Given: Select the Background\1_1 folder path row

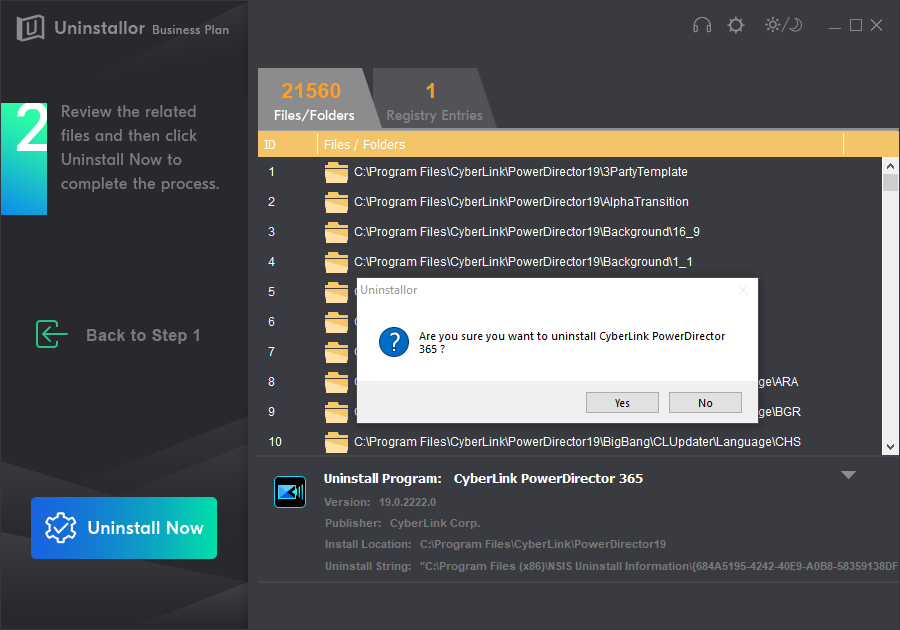Looking at the screenshot, I should pyautogui.click(x=523, y=262).
